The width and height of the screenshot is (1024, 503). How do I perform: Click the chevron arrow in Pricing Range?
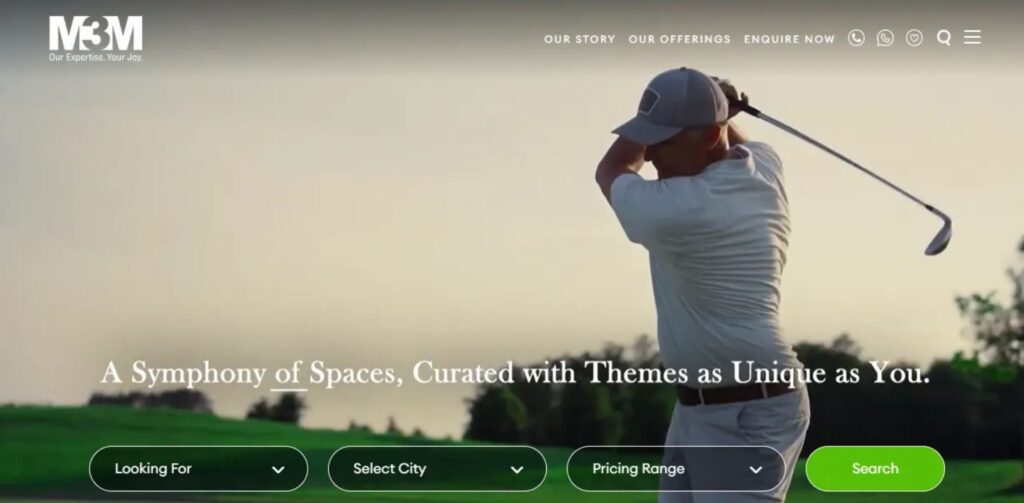tap(756, 470)
